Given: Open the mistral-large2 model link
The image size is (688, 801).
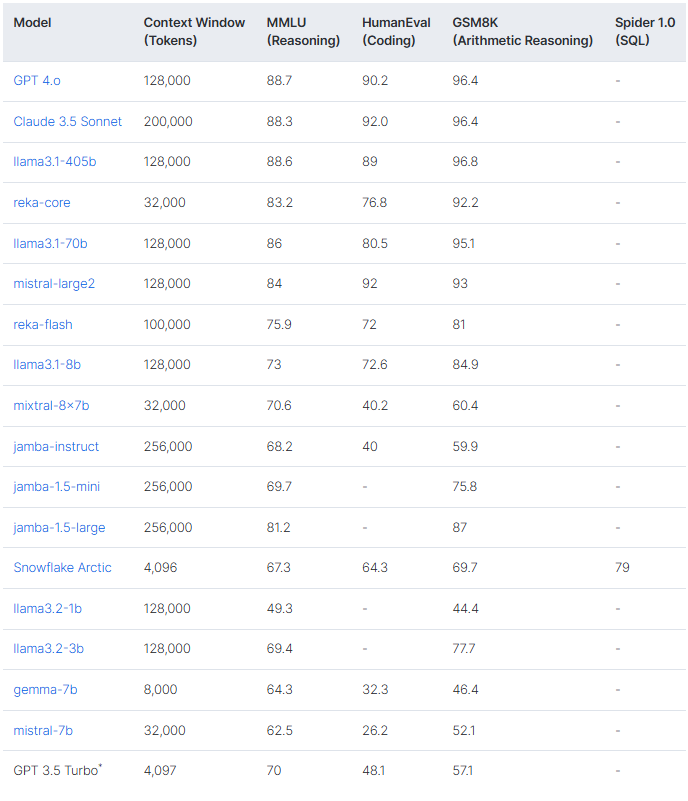Looking at the screenshot, I should pos(54,283).
